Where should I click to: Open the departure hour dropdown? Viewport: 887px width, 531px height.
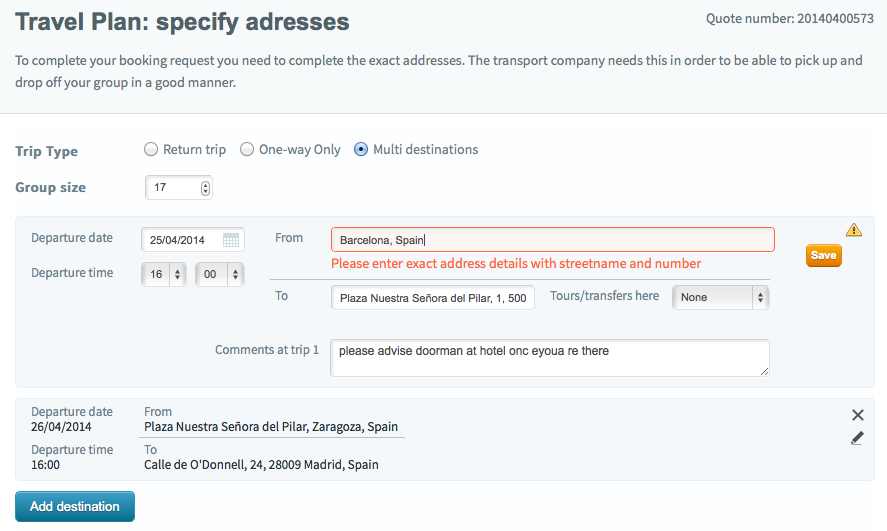(x=164, y=274)
